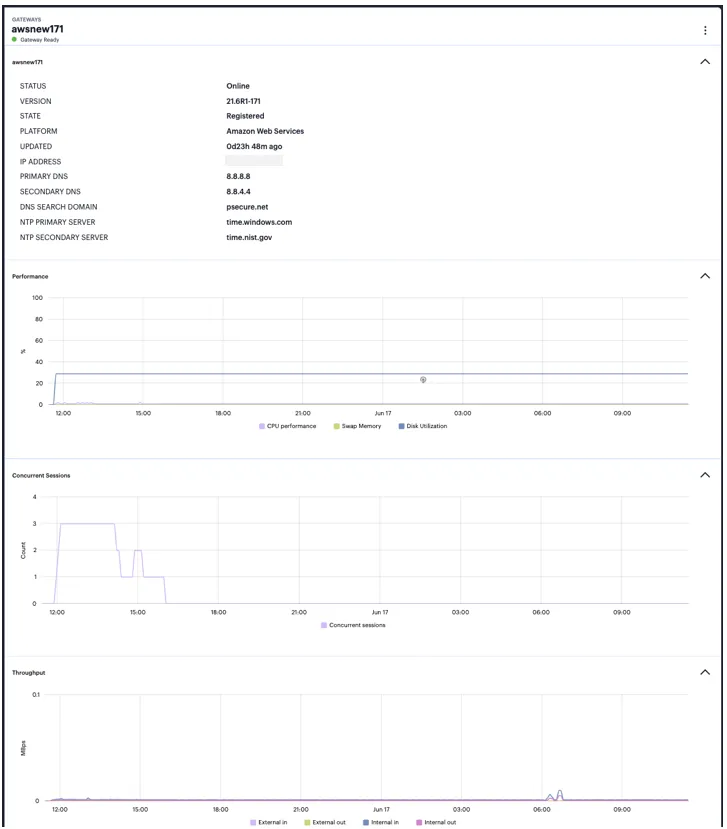This screenshot has width=727, height=829.
Task: Select the Amazon Web Services platform value
Action: click(265, 131)
